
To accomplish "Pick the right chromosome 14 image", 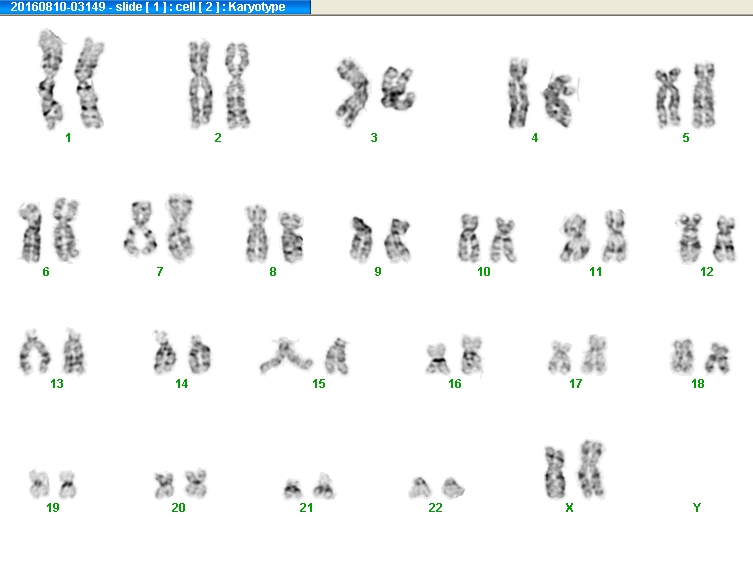I will pyautogui.click(x=199, y=355).
